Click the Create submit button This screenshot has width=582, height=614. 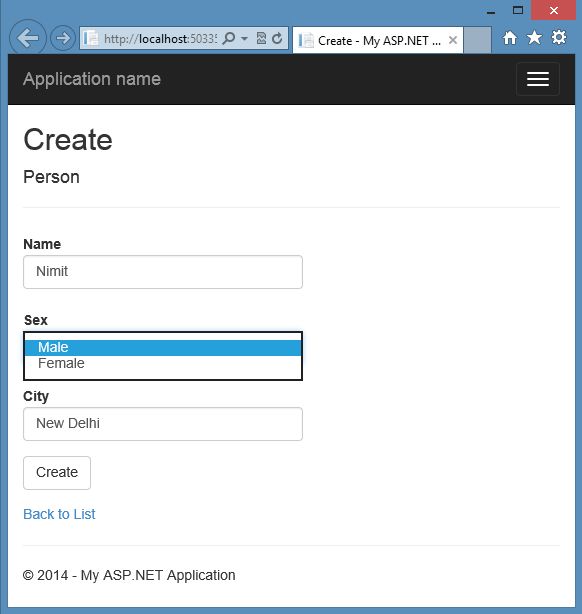(57, 473)
